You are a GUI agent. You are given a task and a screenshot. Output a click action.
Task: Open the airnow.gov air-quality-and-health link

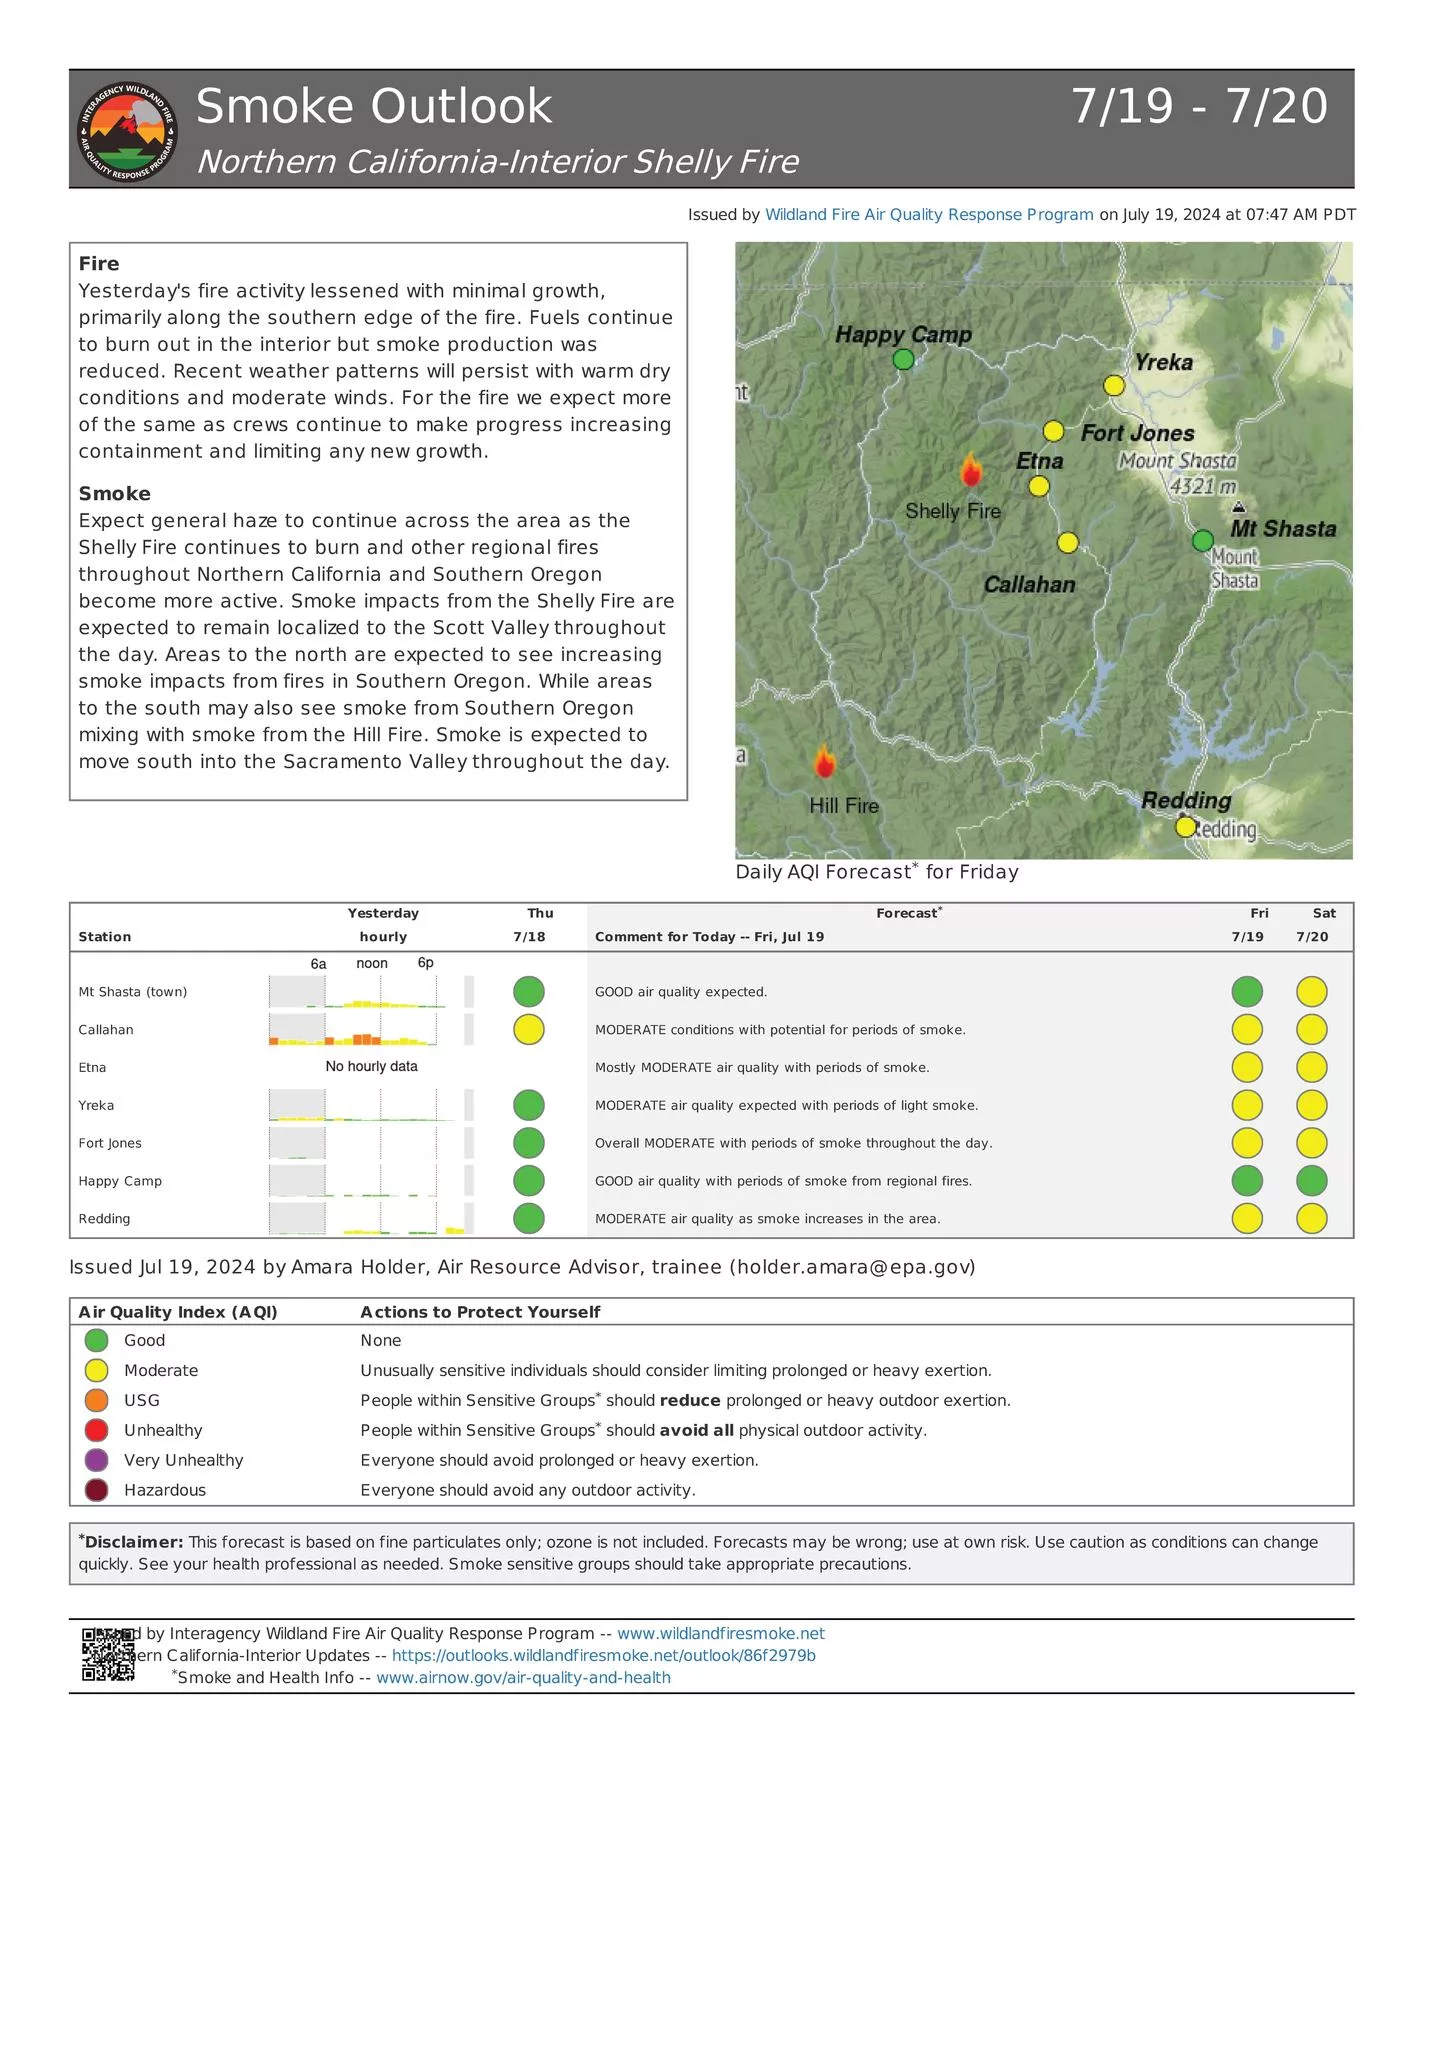[x=523, y=1677]
